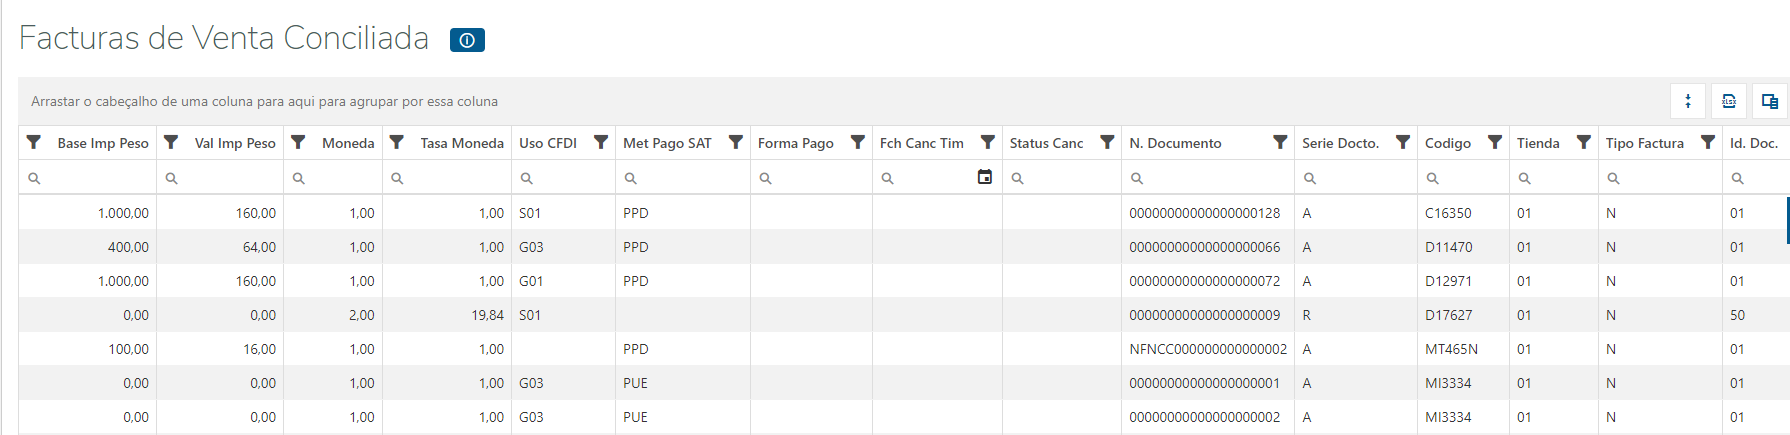The height and width of the screenshot is (435, 1790).
Task: Open the column chooser
Action: [1769, 101]
